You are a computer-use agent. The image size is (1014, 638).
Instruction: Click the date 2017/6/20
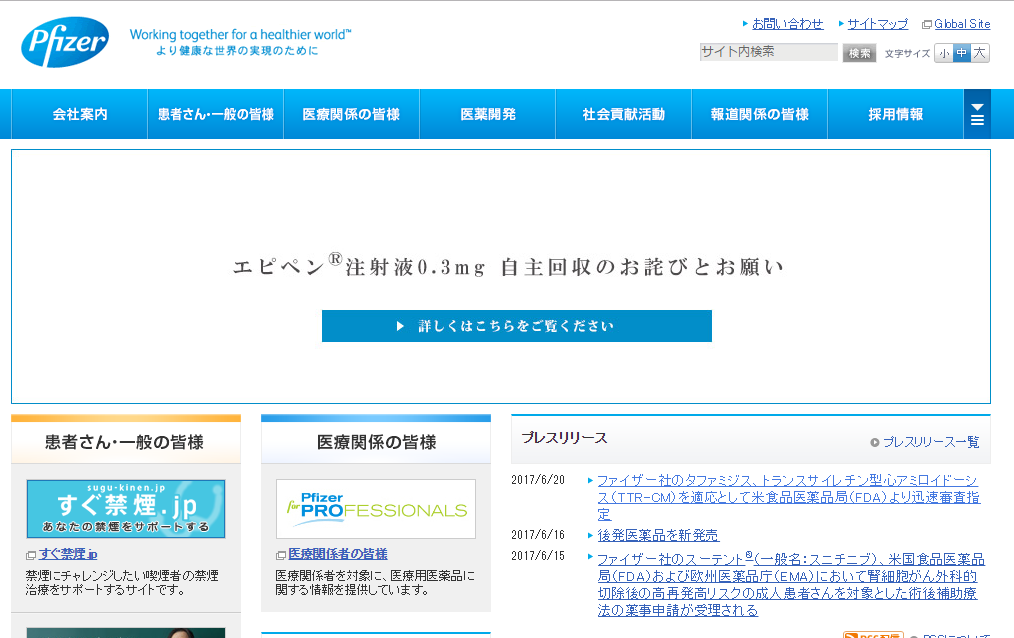(538, 480)
